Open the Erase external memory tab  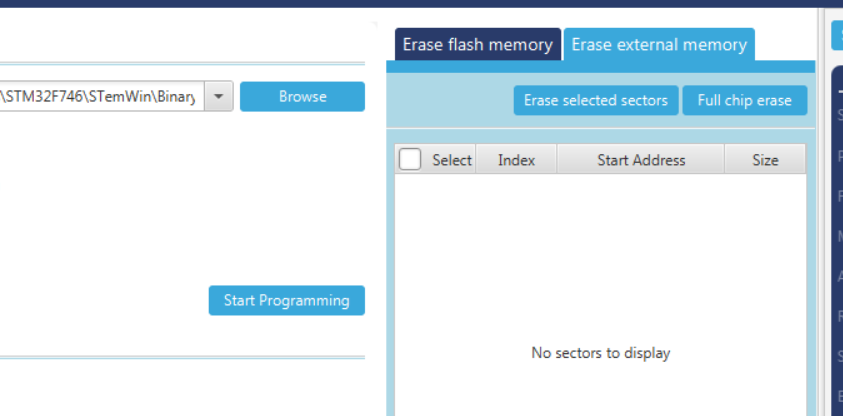pos(658,45)
